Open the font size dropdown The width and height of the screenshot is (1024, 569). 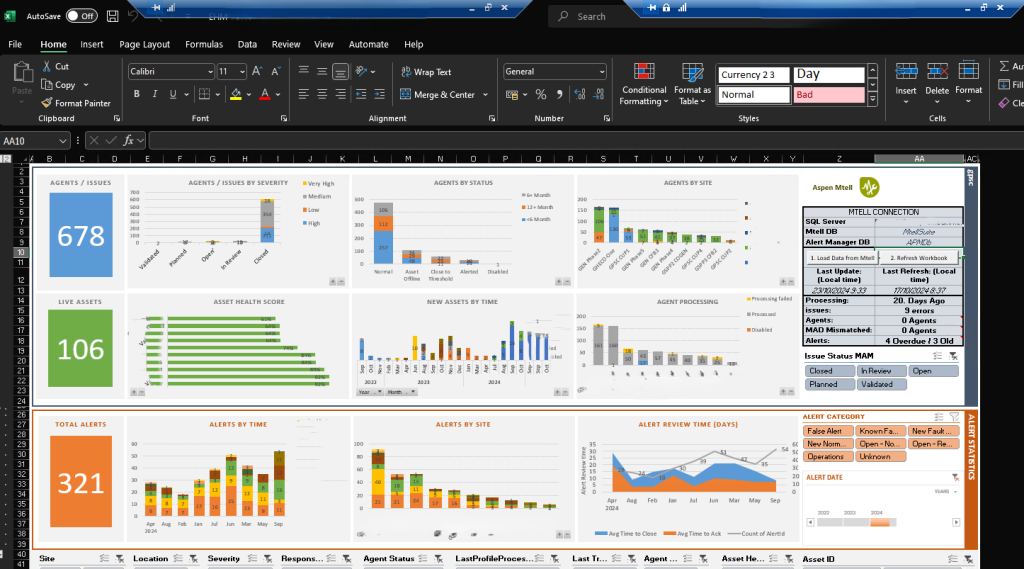[242, 72]
